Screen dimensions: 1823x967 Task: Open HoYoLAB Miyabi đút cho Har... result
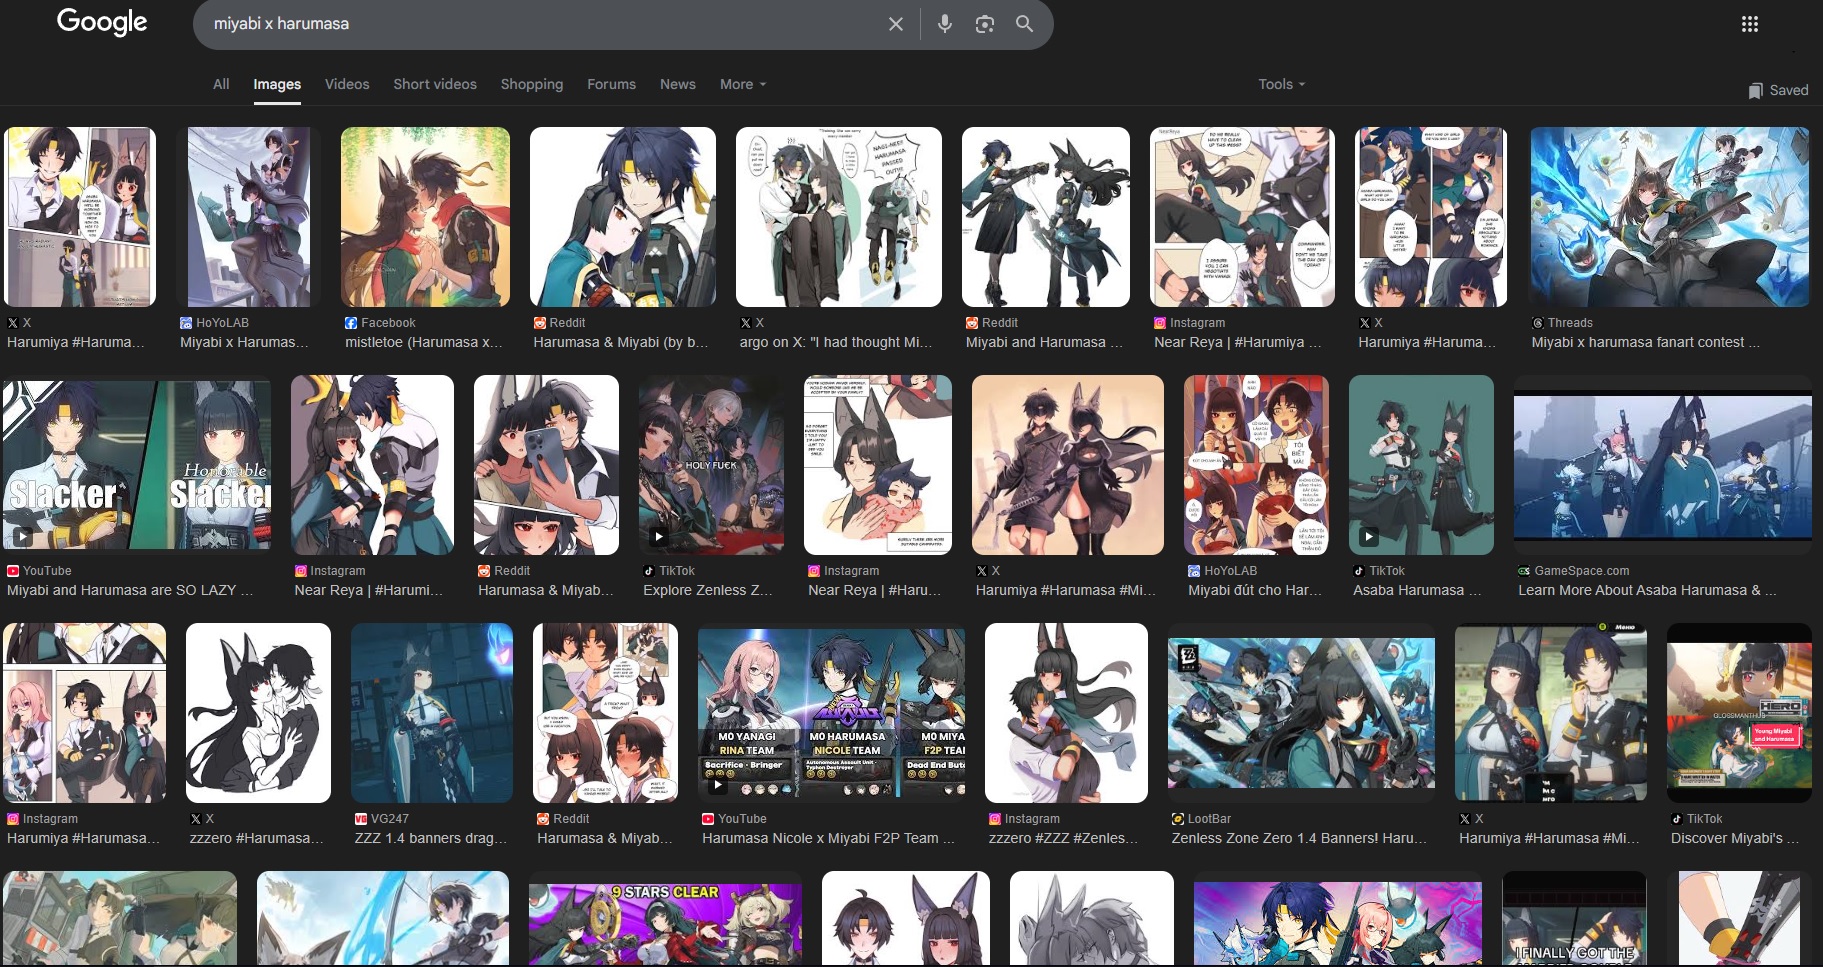click(x=1256, y=465)
